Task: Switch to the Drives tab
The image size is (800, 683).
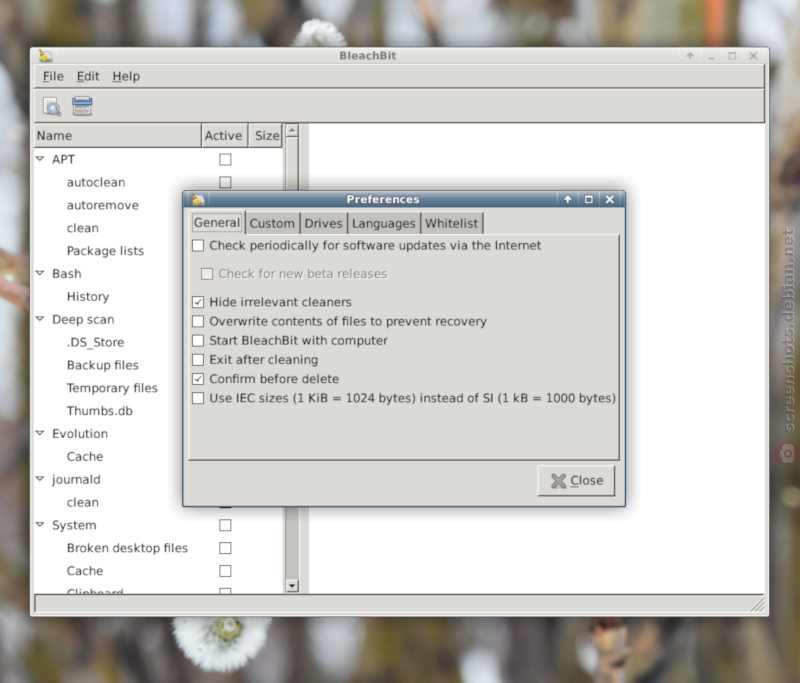Action: pos(323,223)
